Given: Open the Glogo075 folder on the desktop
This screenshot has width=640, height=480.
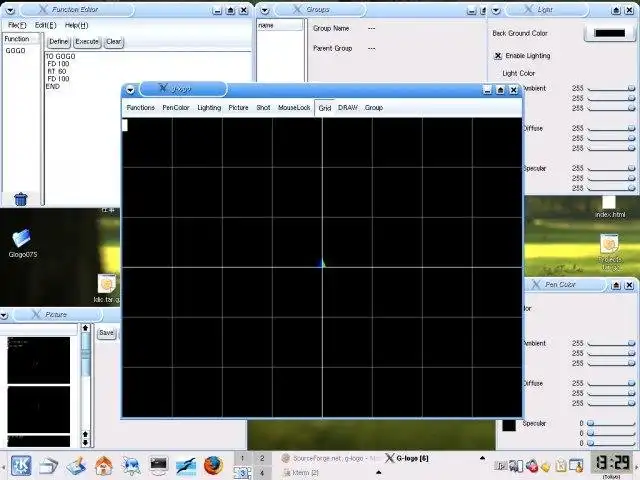Looking at the screenshot, I should (22, 238).
